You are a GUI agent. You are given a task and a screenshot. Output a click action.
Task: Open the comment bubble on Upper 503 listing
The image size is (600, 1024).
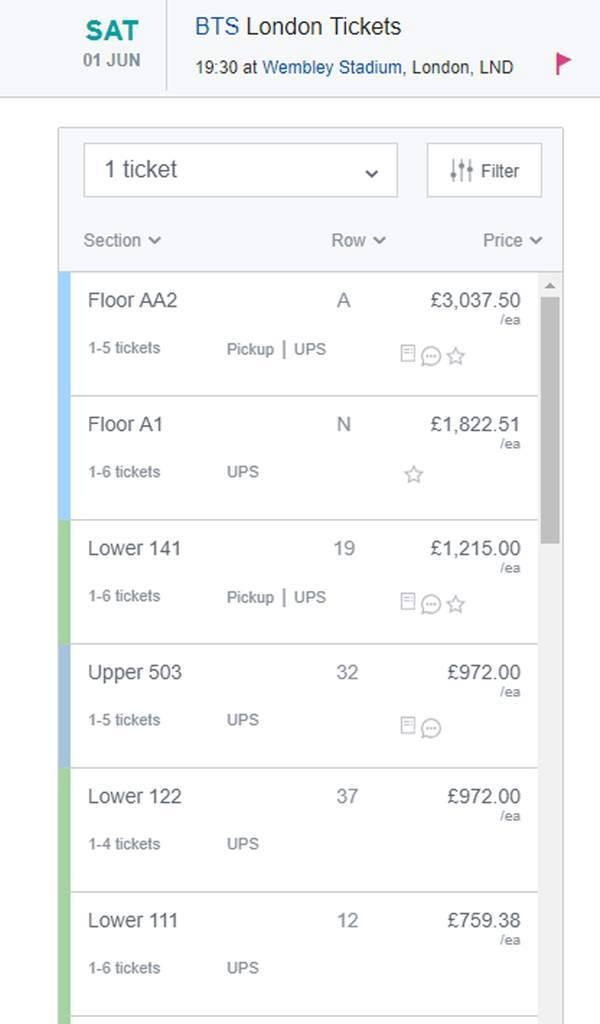click(x=432, y=728)
